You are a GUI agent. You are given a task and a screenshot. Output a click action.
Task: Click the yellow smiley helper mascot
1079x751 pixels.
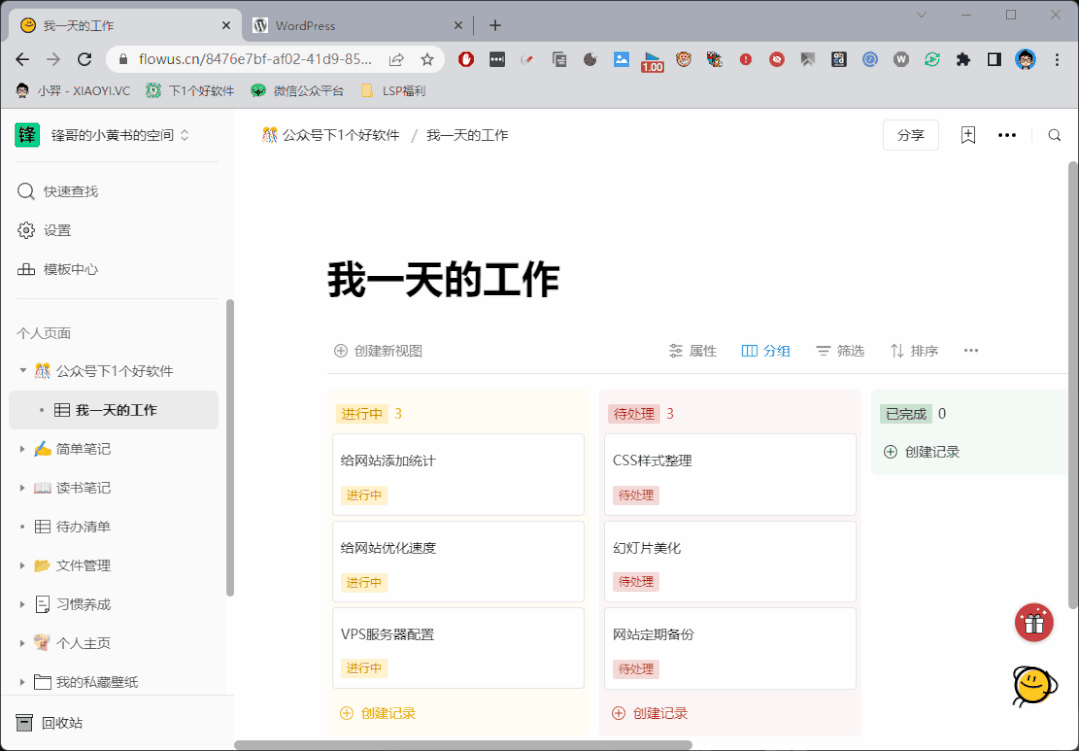point(1034,685)
